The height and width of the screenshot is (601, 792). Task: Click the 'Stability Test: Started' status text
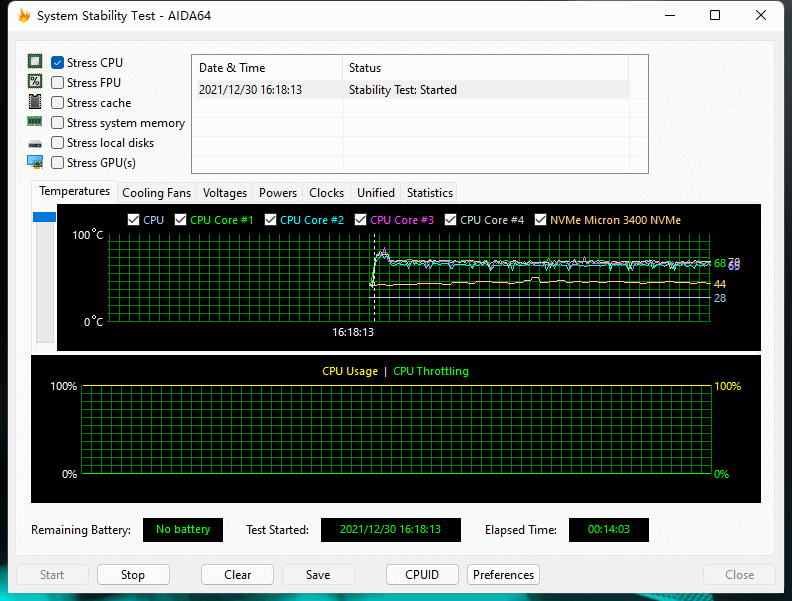pyautogui.click(x=403, y=90)
